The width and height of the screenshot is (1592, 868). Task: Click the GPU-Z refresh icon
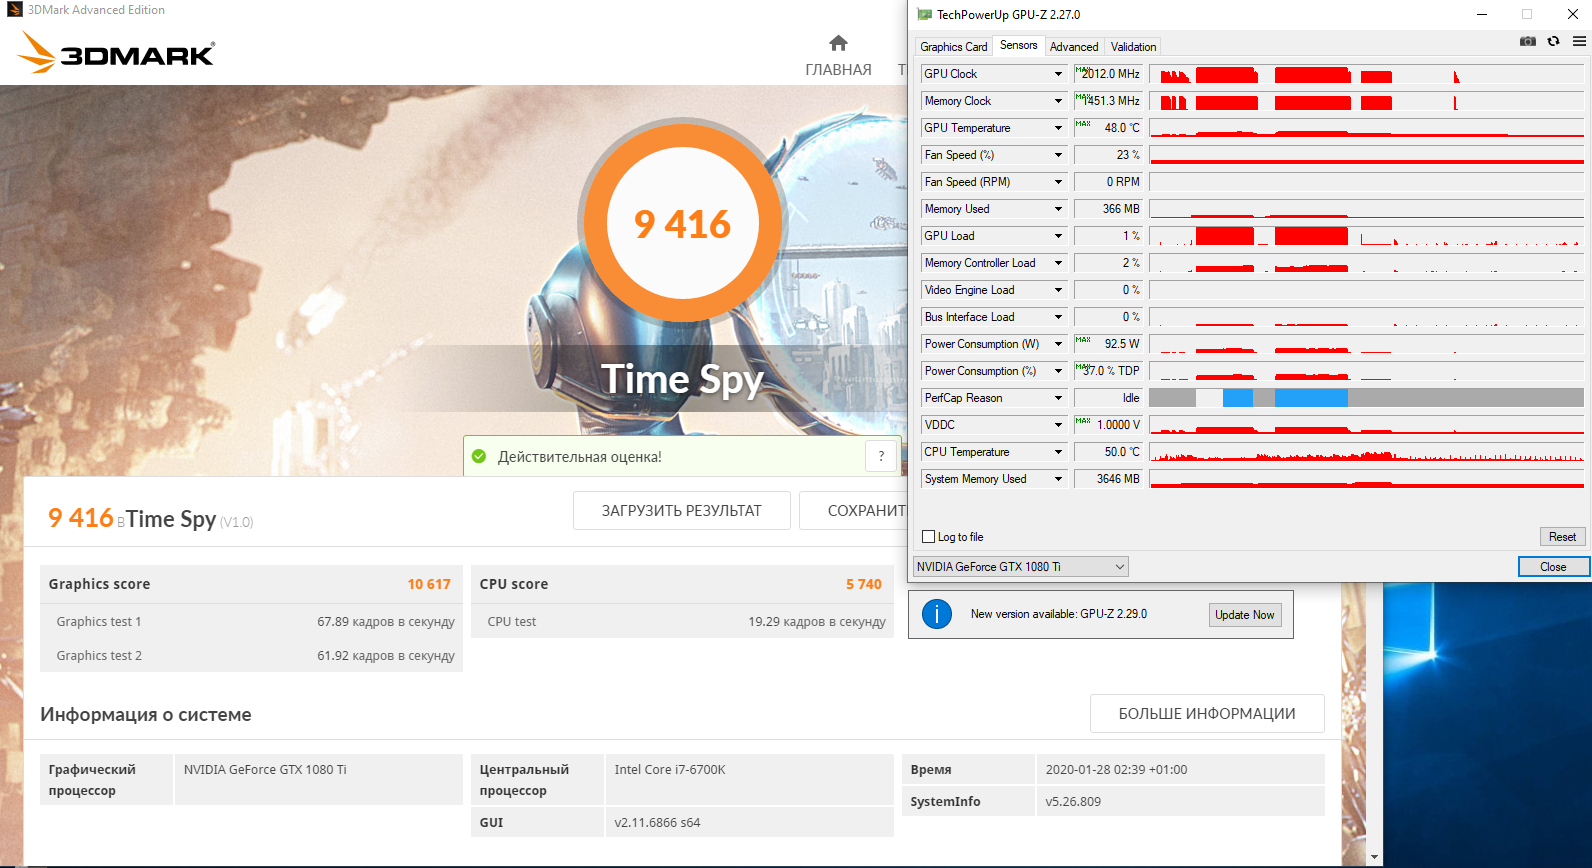(1553, 41)
